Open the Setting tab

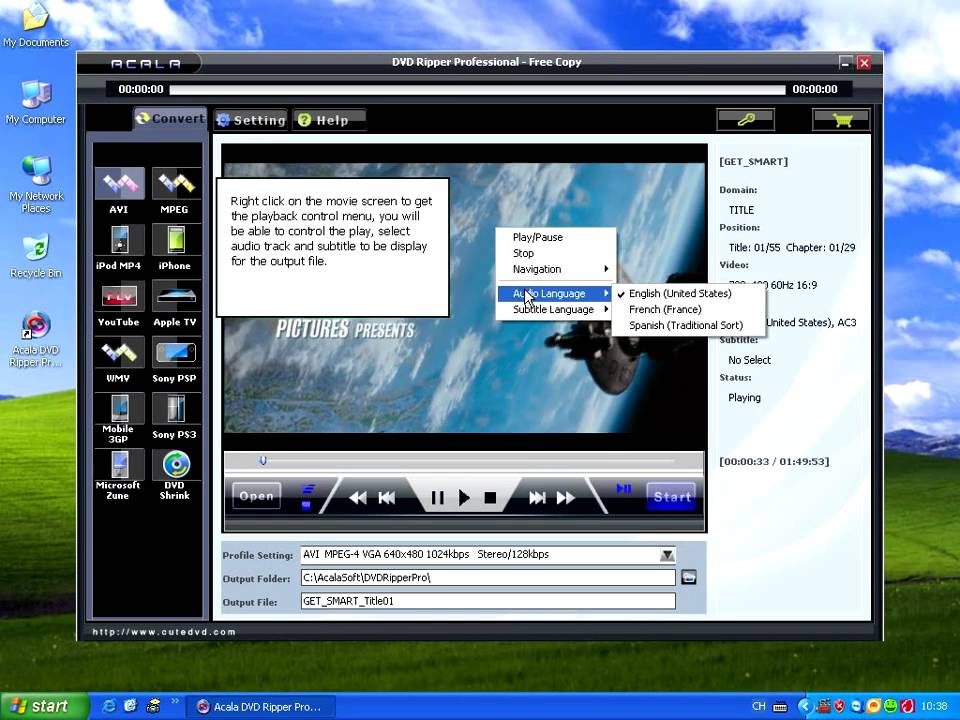click(x=252, y=120)
